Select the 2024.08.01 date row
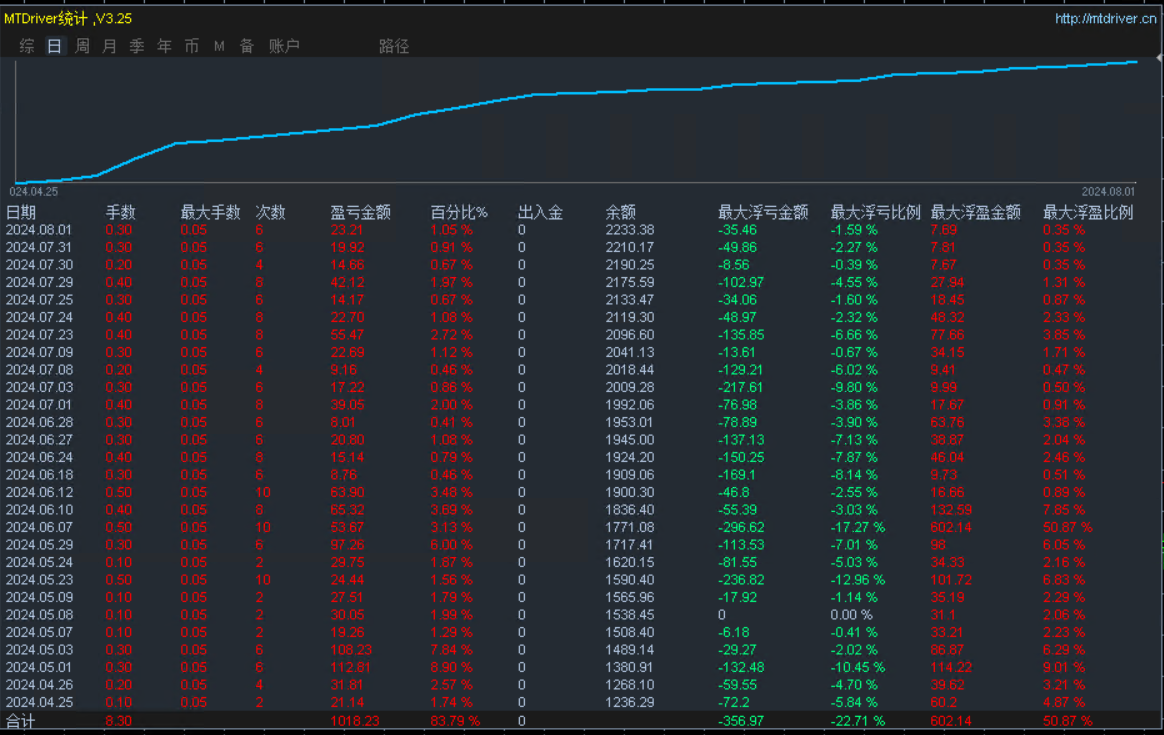1164x735 pixels. click(x=581, y=230)
